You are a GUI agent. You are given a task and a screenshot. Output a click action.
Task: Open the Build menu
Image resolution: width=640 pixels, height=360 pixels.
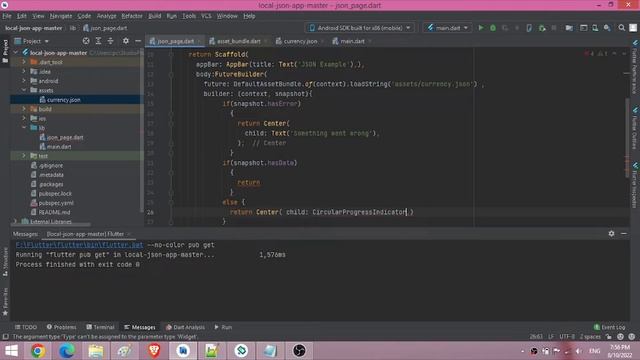154,16
